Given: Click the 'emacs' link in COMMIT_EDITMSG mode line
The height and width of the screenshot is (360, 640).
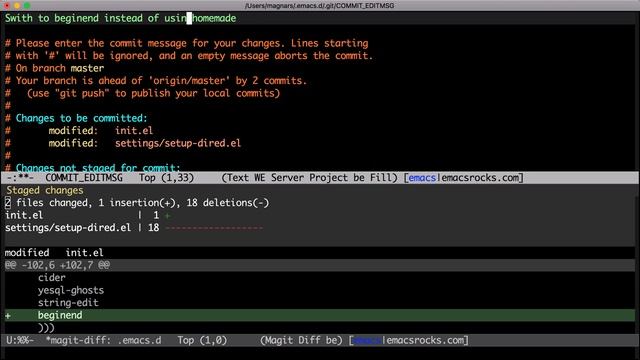Looking at the screenshot, I should 422,178.
